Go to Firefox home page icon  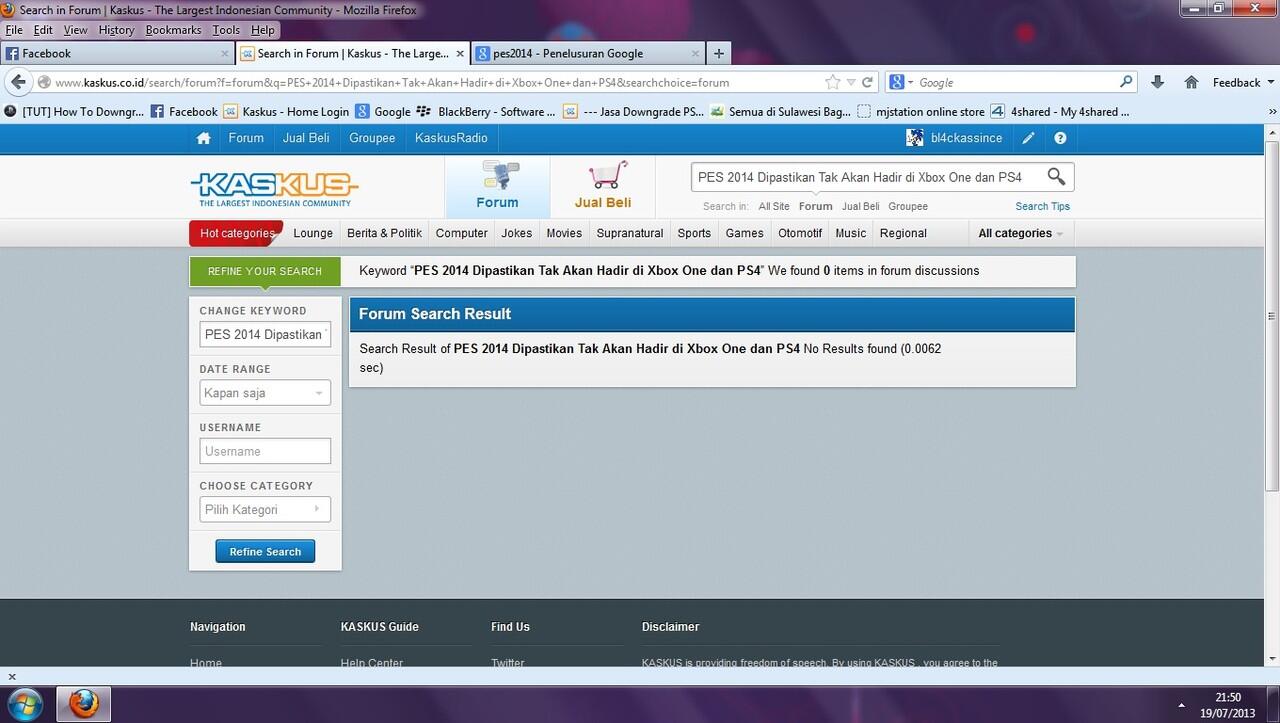(x=1191, y=82)
